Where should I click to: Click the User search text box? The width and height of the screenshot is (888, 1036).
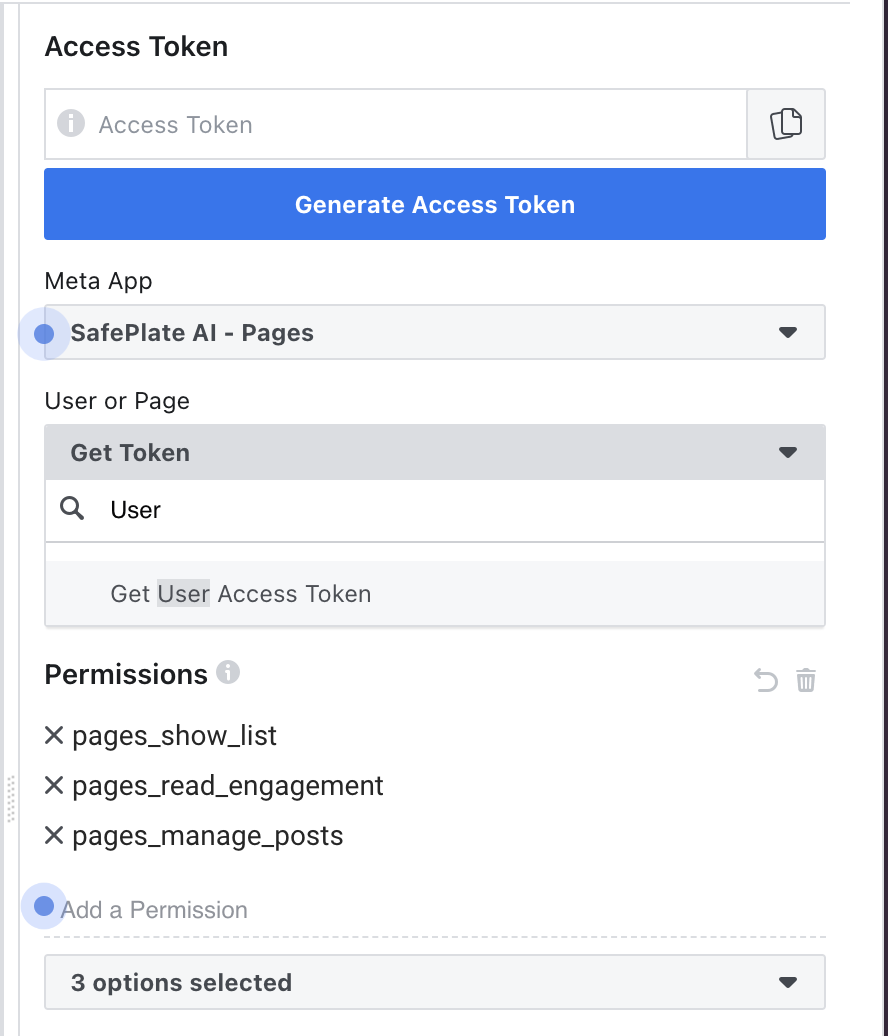(300, 509)
